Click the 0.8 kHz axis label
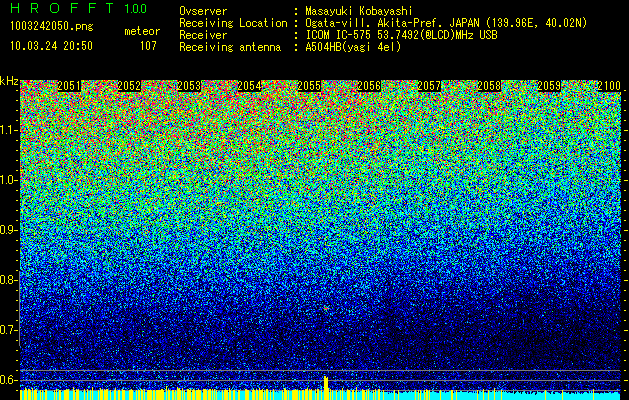629x400 pixels. [8, 280]
